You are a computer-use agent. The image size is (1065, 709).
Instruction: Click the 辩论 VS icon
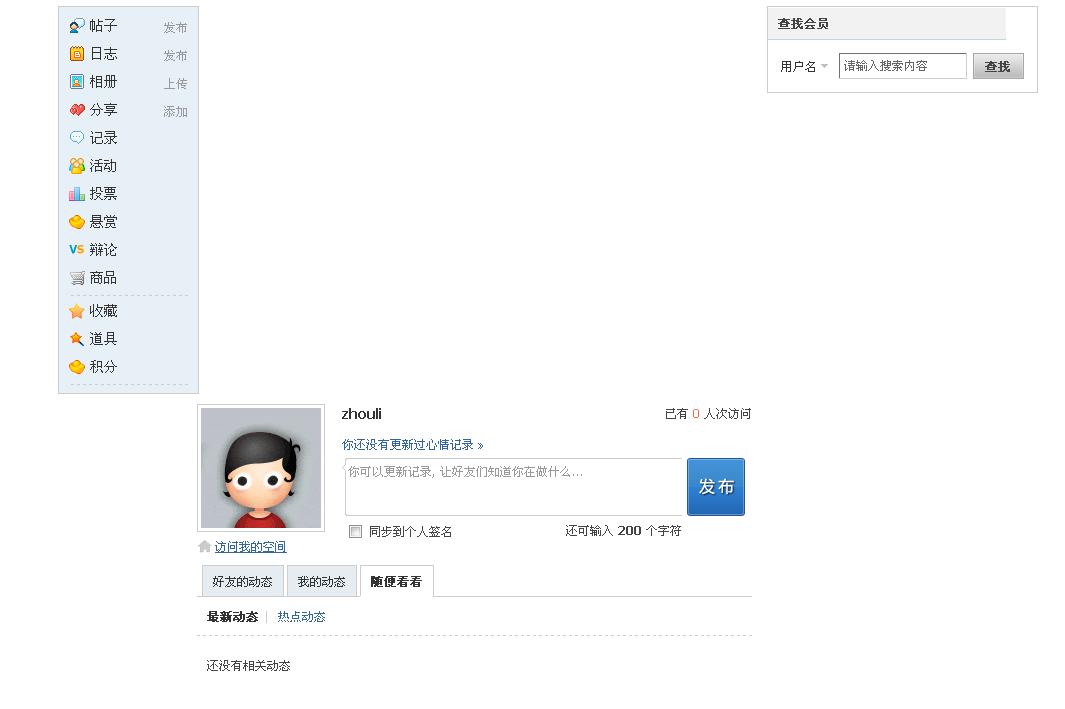tap(77, 249)
